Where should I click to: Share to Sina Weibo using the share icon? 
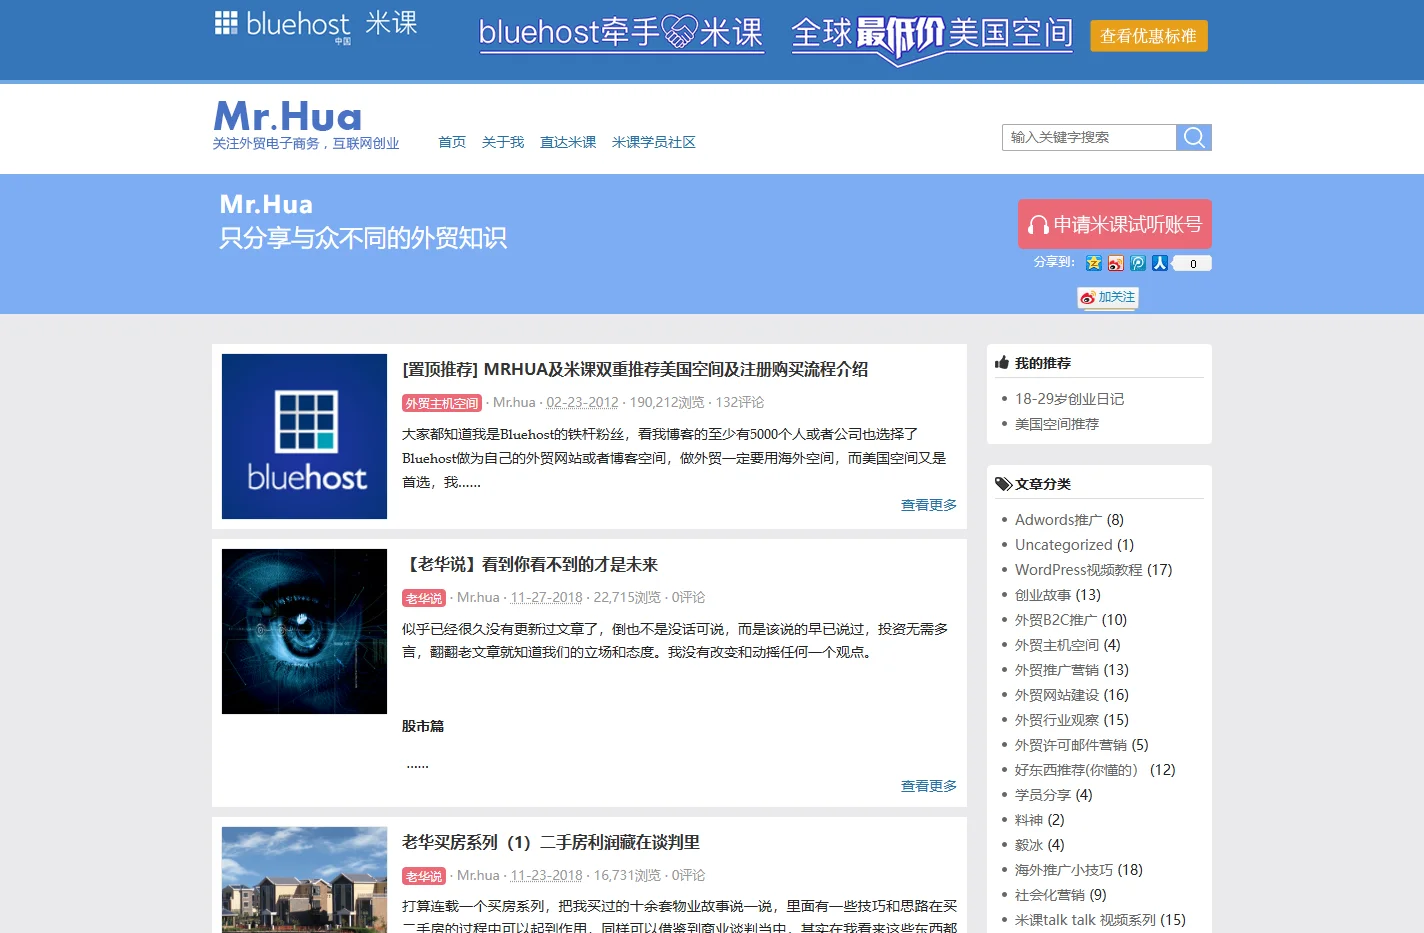click(x=1116, y=263)
